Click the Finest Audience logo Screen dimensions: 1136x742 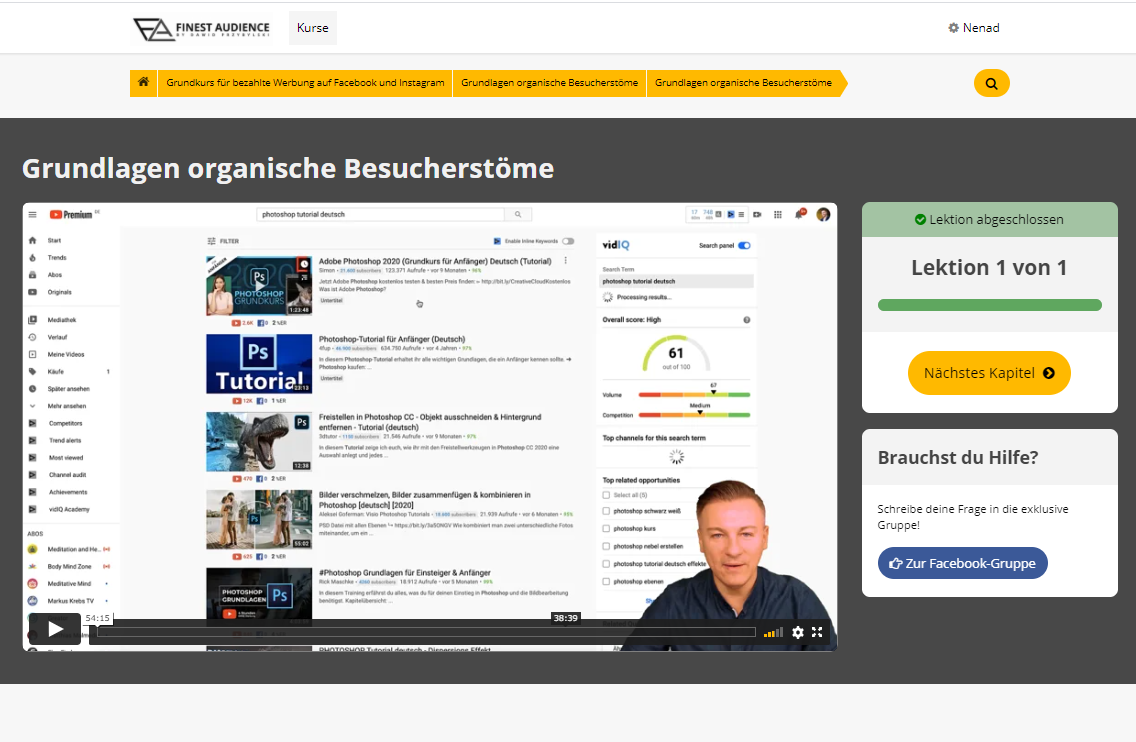[x=201, y=28]
